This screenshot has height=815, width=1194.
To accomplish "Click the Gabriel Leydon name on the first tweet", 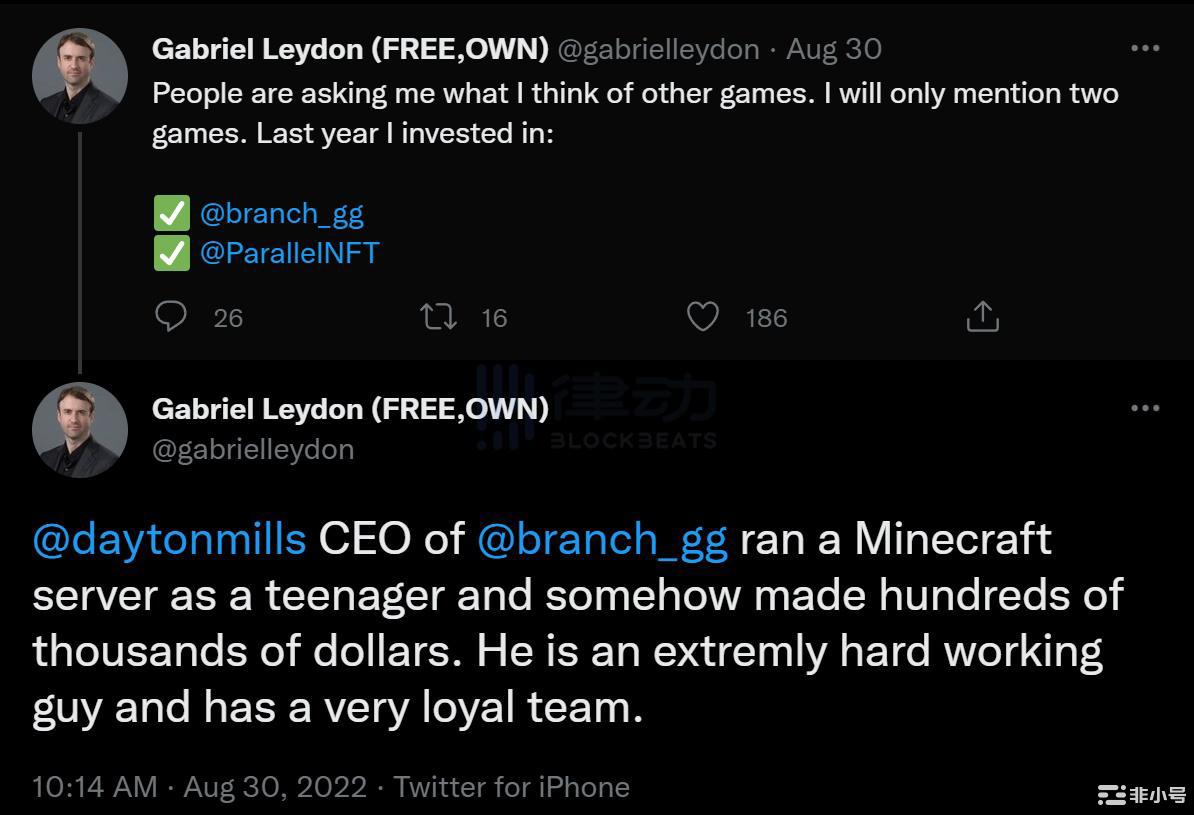I will [x=350, y=48].
